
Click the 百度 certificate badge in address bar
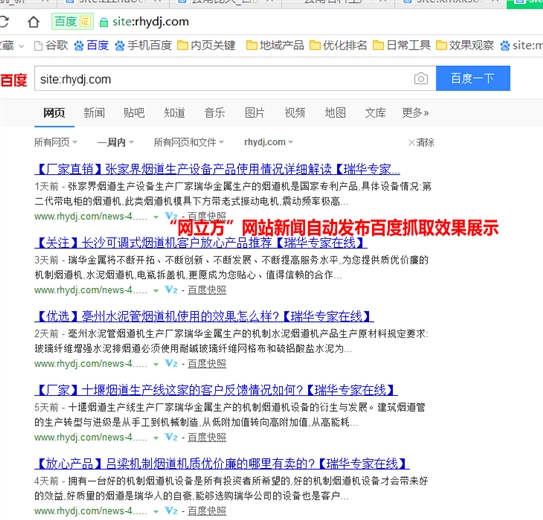pyautogui.click(x=72, y=22)
